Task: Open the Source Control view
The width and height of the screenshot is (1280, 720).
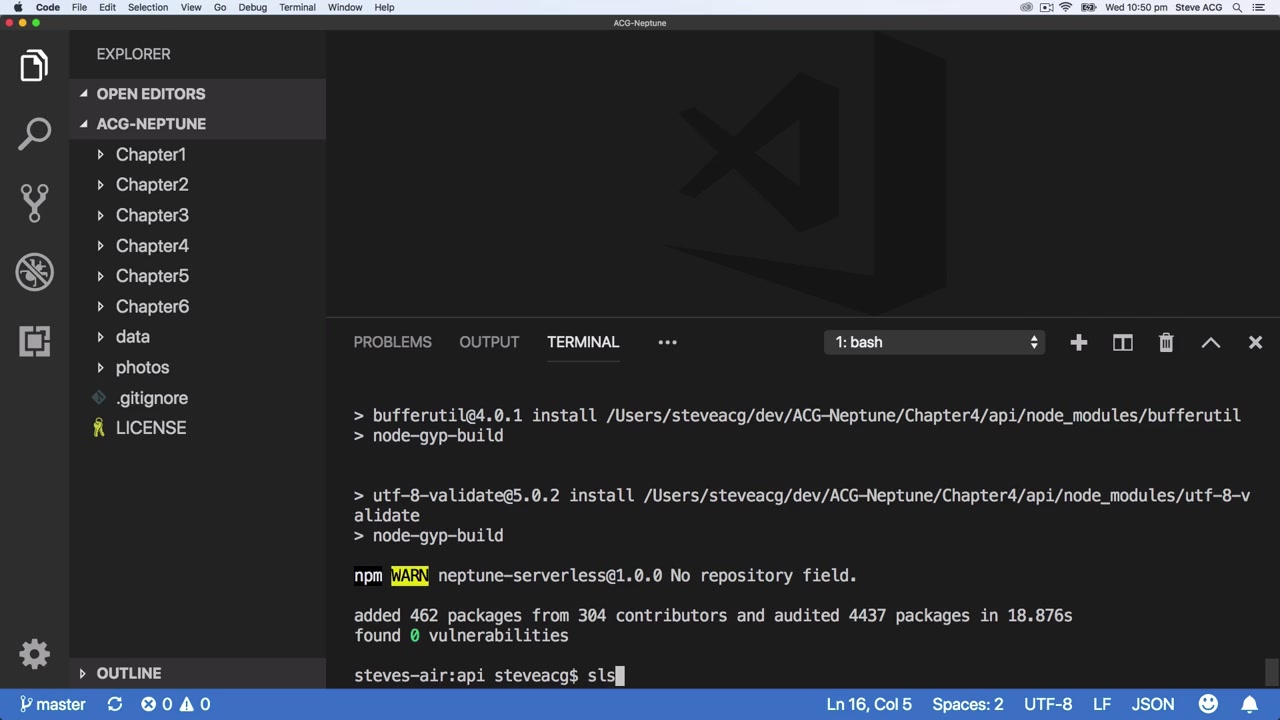Action: tap(34, 203)
